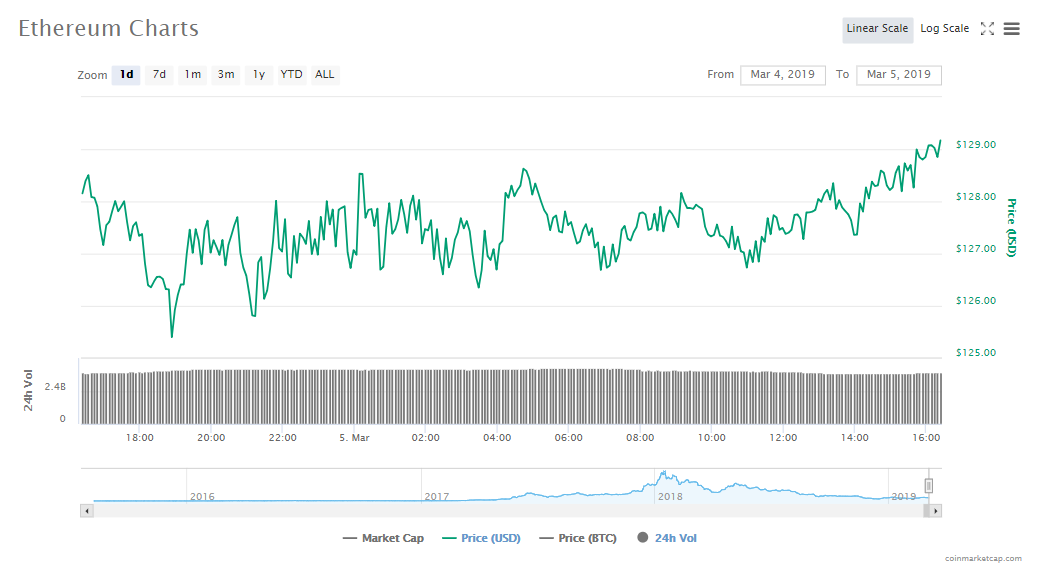Select Linear Scale view
Screen dimensions: 1041x579
click(x=877, y=29)
